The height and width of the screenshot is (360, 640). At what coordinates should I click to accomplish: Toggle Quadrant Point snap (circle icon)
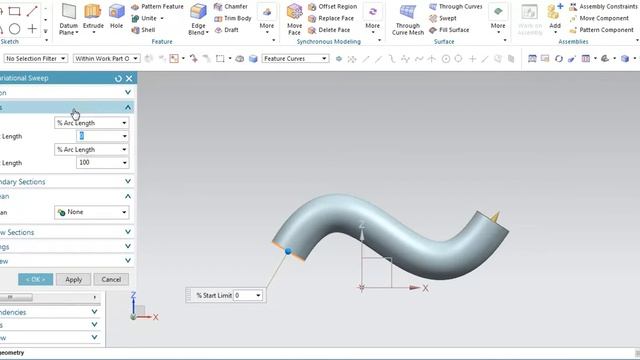tap(458, 59)
